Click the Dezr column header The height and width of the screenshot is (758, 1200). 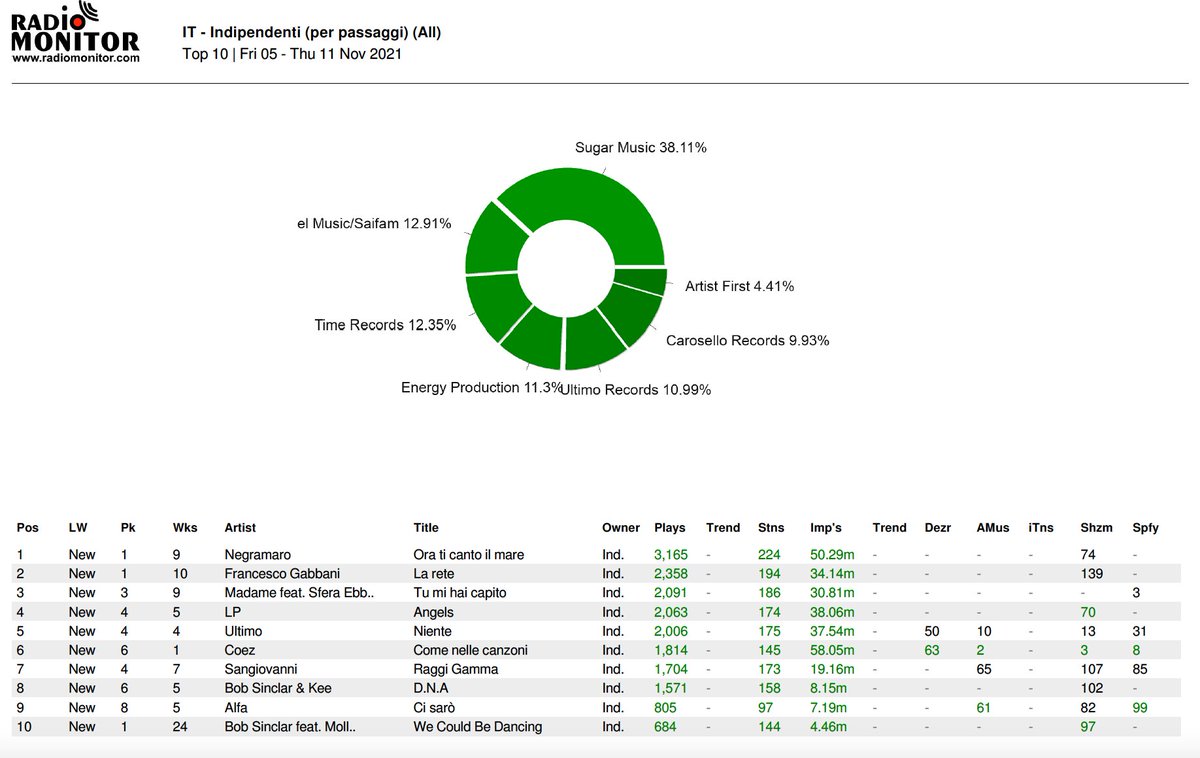[938, 527]
